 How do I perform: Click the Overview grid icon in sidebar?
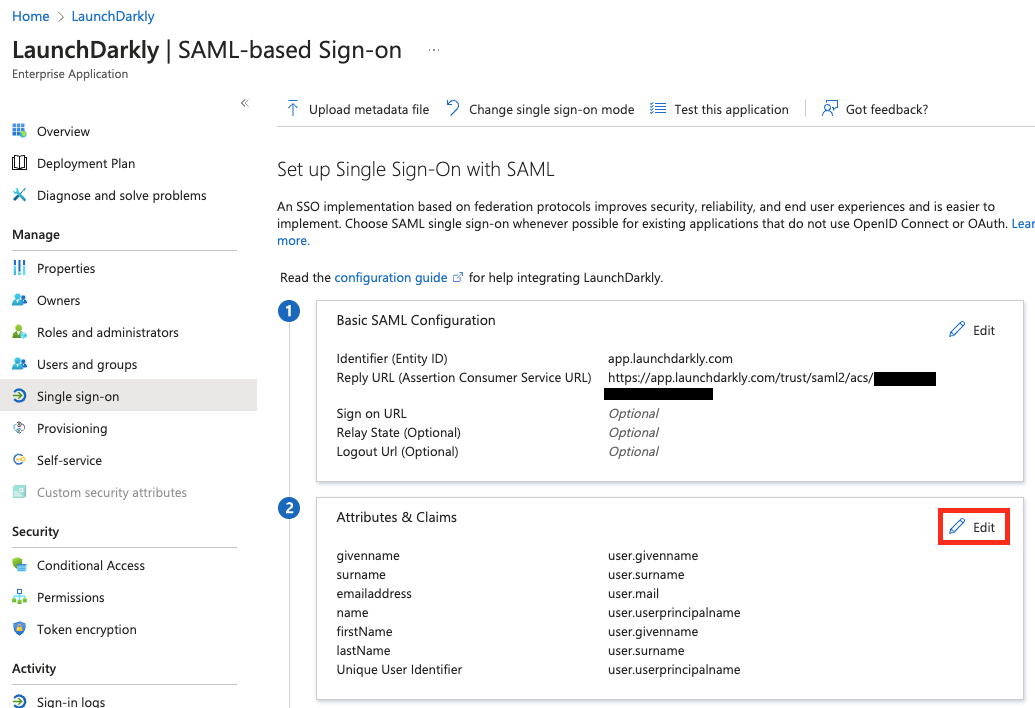click(x=19, y=131)
